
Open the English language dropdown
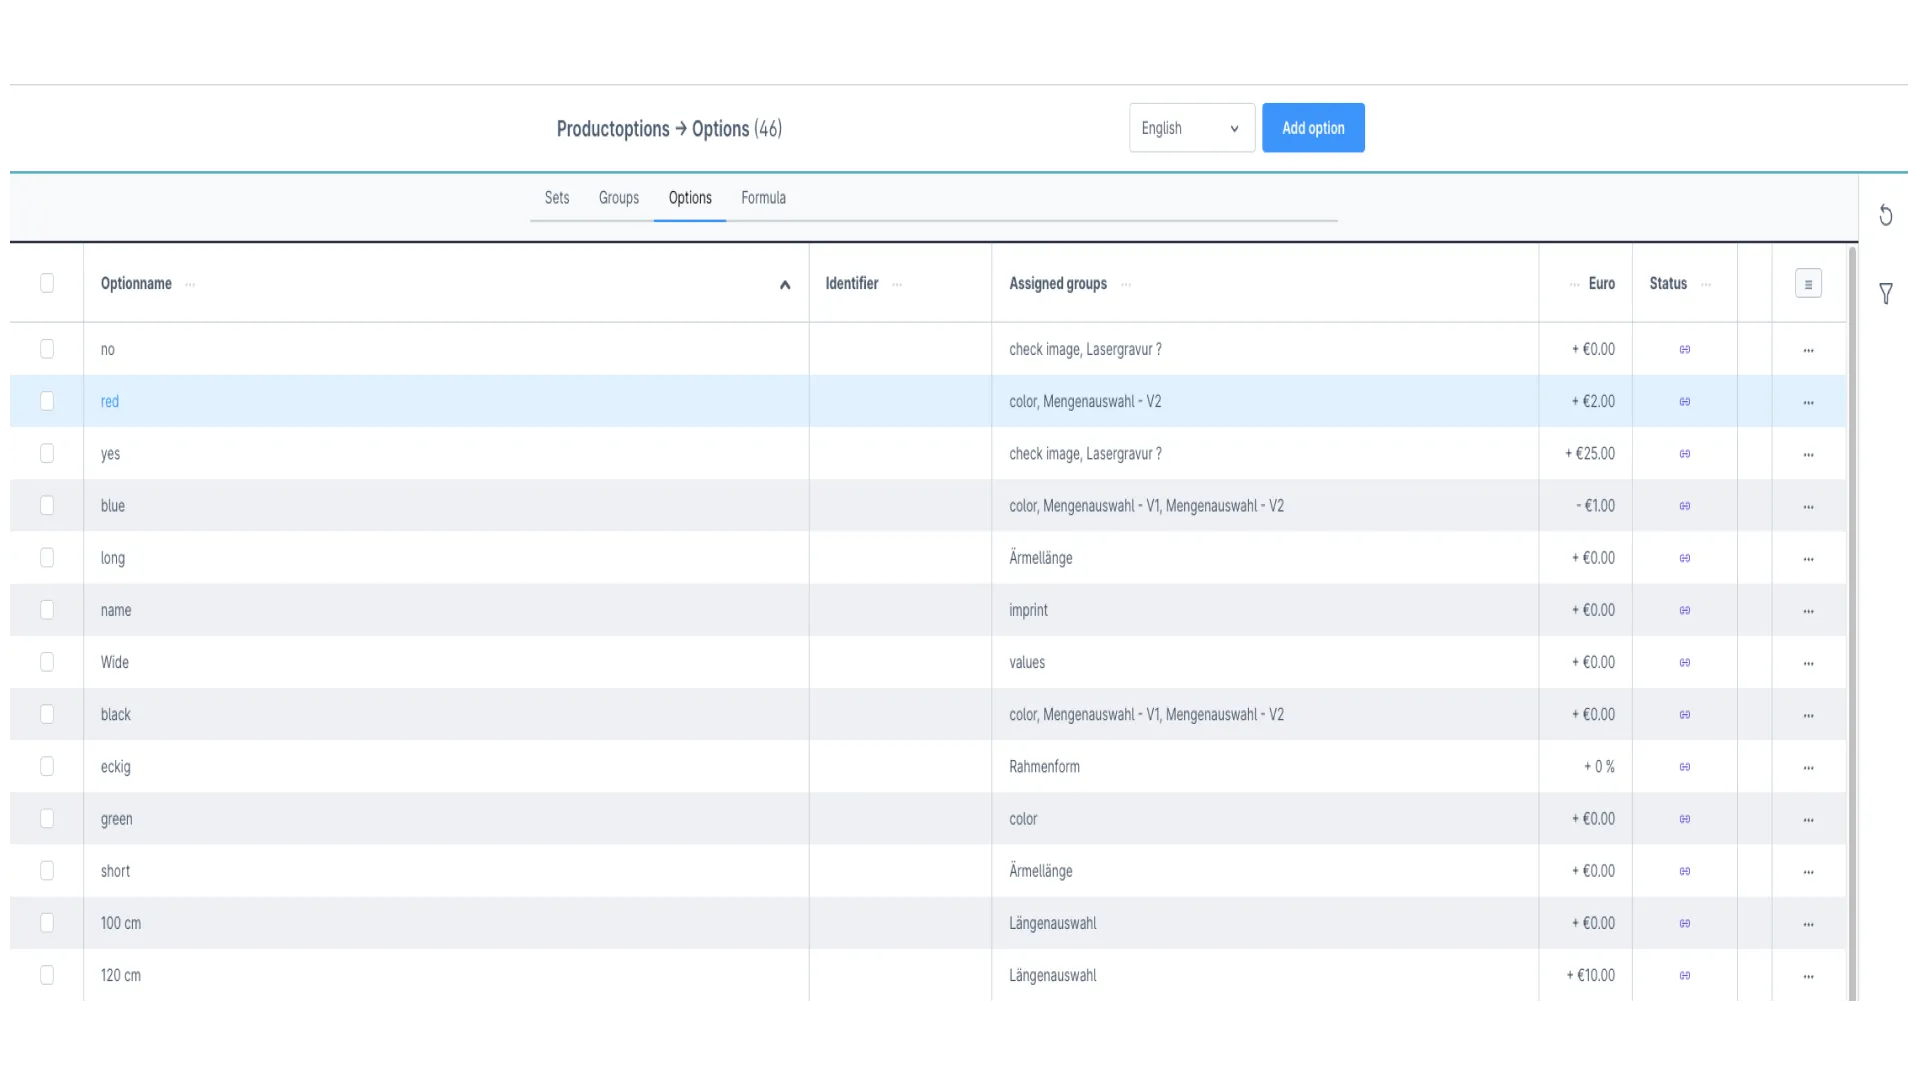click(x=1190, y=128)
